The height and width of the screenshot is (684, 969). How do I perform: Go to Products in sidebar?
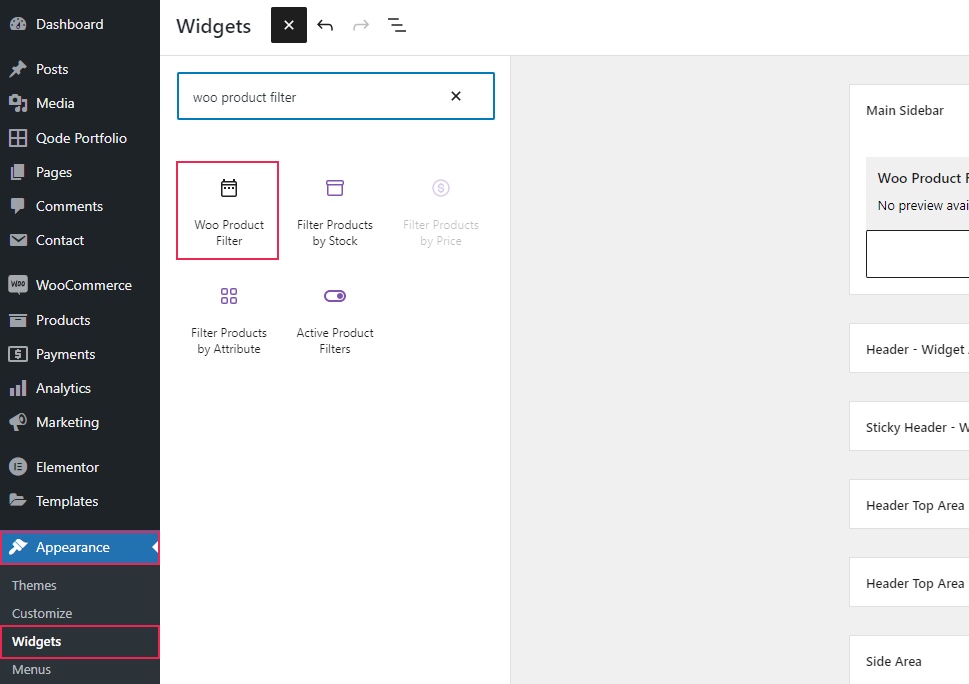[80, 320]
